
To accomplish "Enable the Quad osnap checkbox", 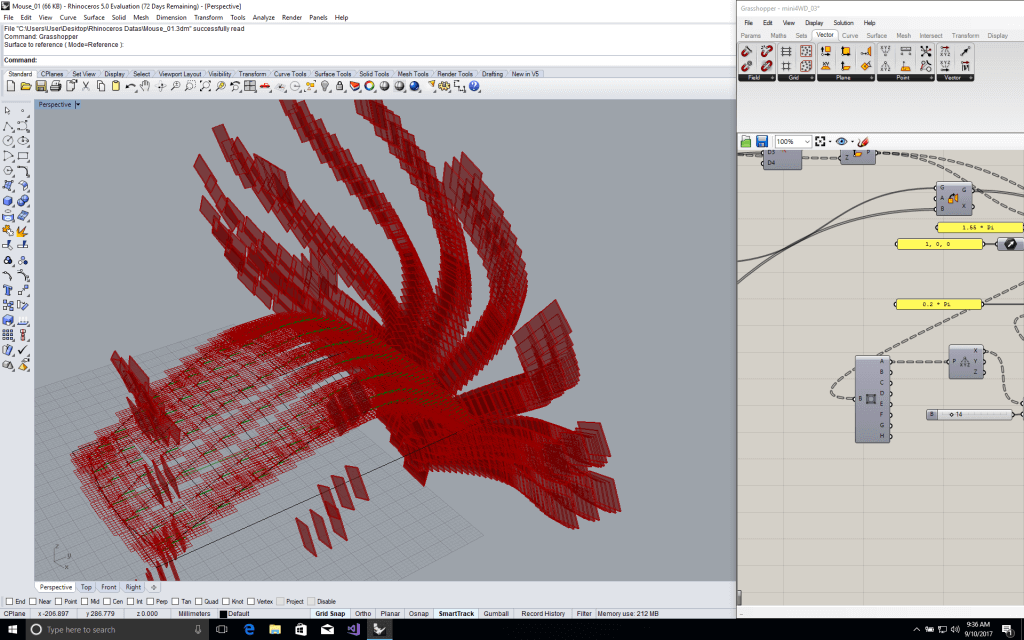I will [x=199, y=601].
